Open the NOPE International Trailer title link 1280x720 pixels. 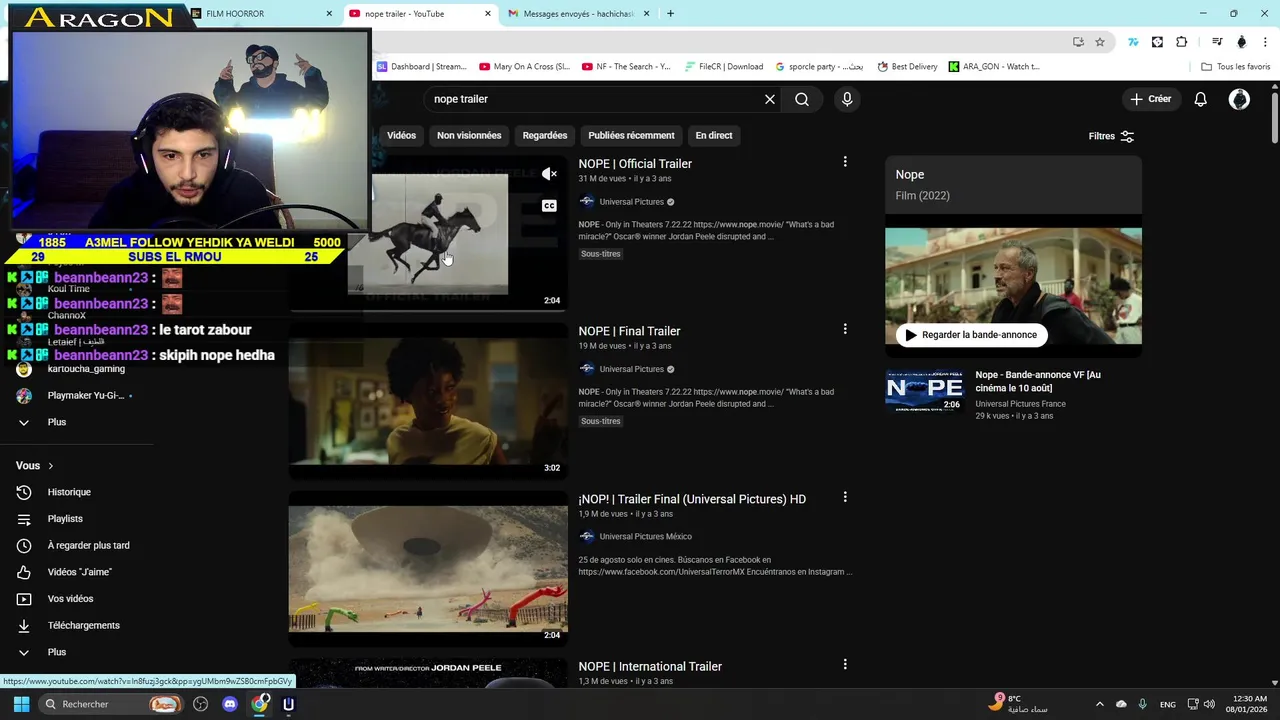coord(650,666)
